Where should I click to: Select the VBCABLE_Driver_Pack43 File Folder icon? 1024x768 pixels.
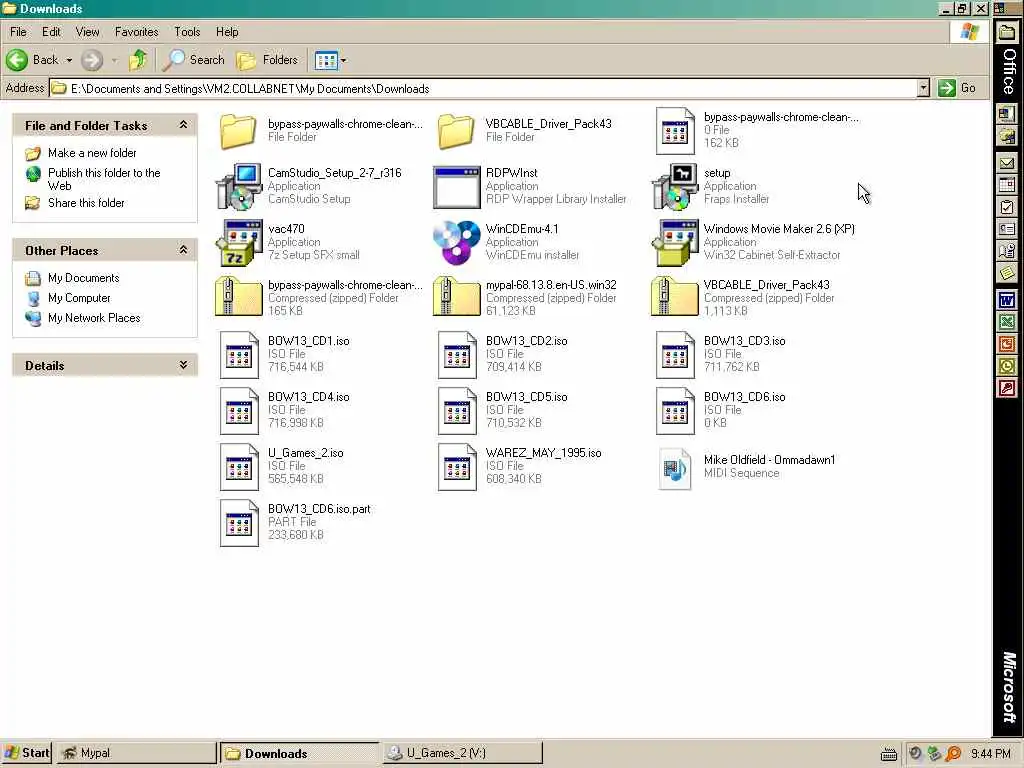456,131
